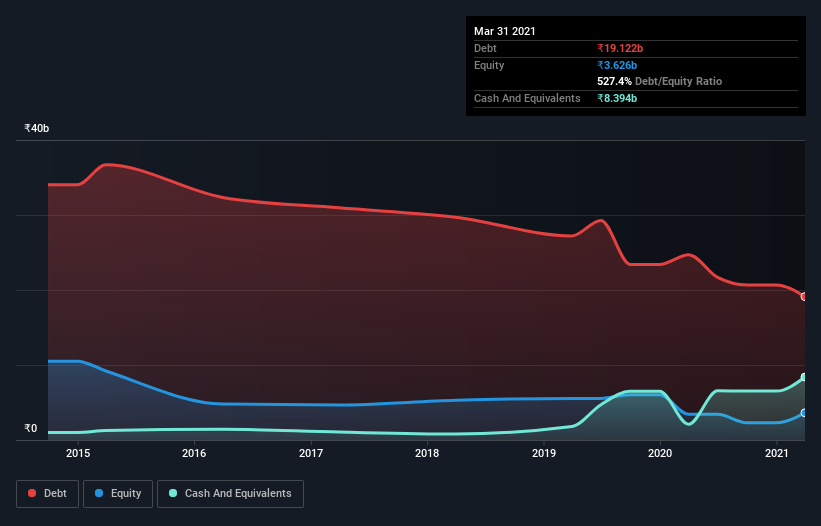
Task: Select the red Debt endpoint marker
Action: pos(804,297)
